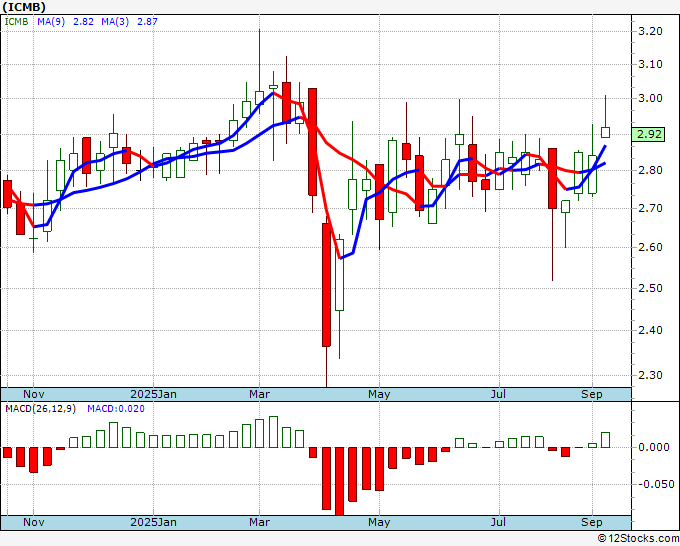Click the 2.50 price axis label
This screenshot has width=680, height=546.
(x=650, y=288)
